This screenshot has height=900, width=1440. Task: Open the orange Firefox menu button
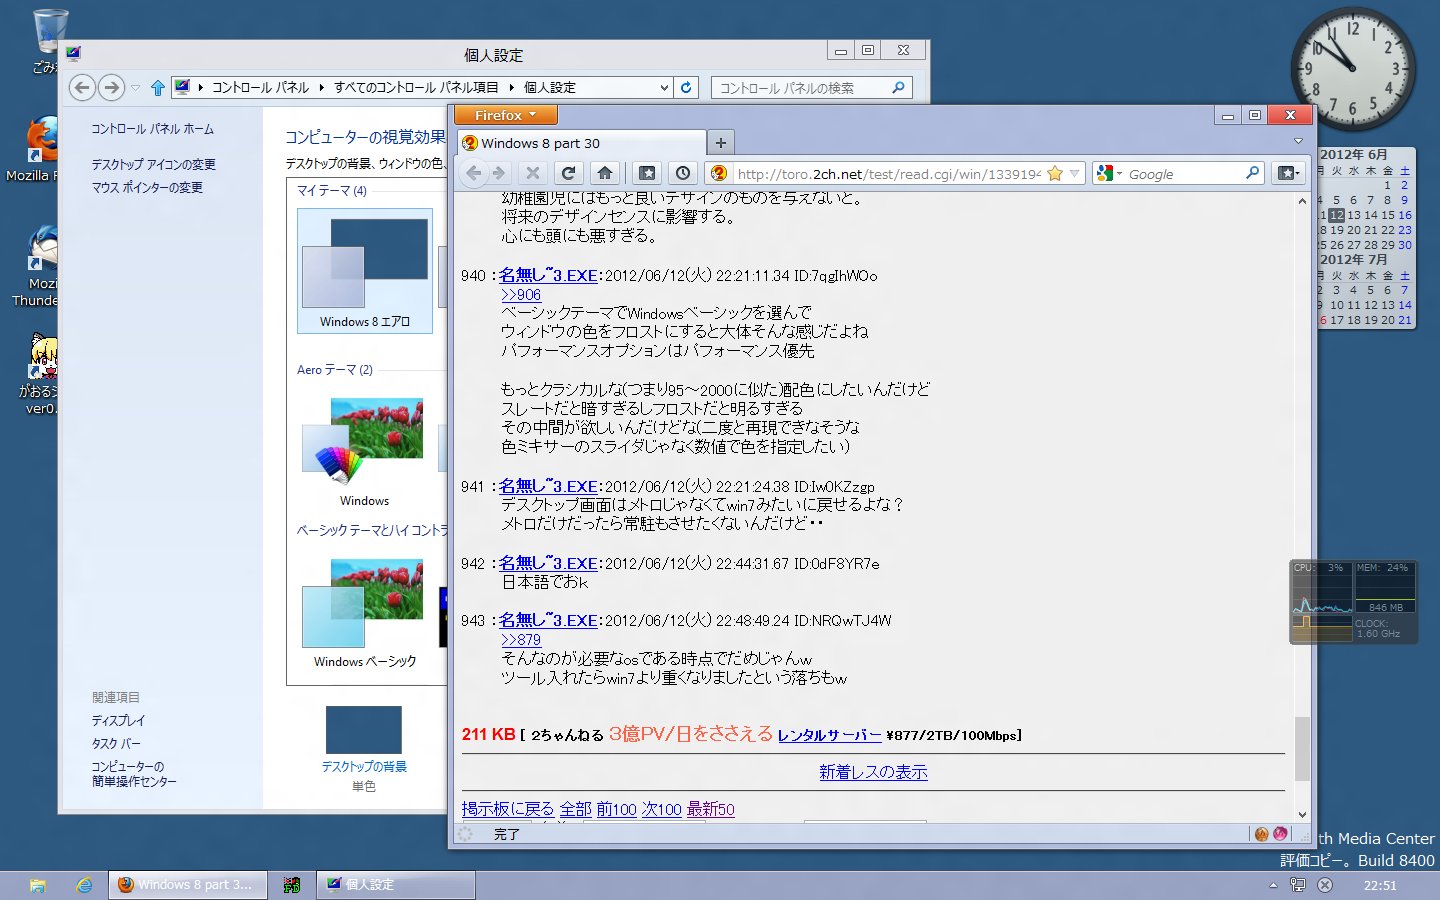coord(505,115)
